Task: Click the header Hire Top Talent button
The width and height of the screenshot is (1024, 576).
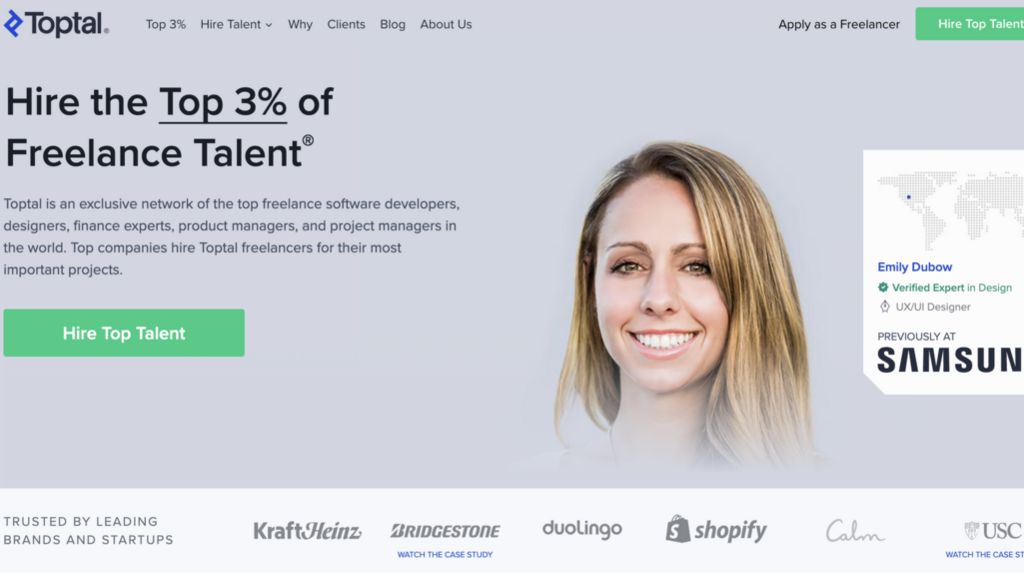Action: point(970,24)
